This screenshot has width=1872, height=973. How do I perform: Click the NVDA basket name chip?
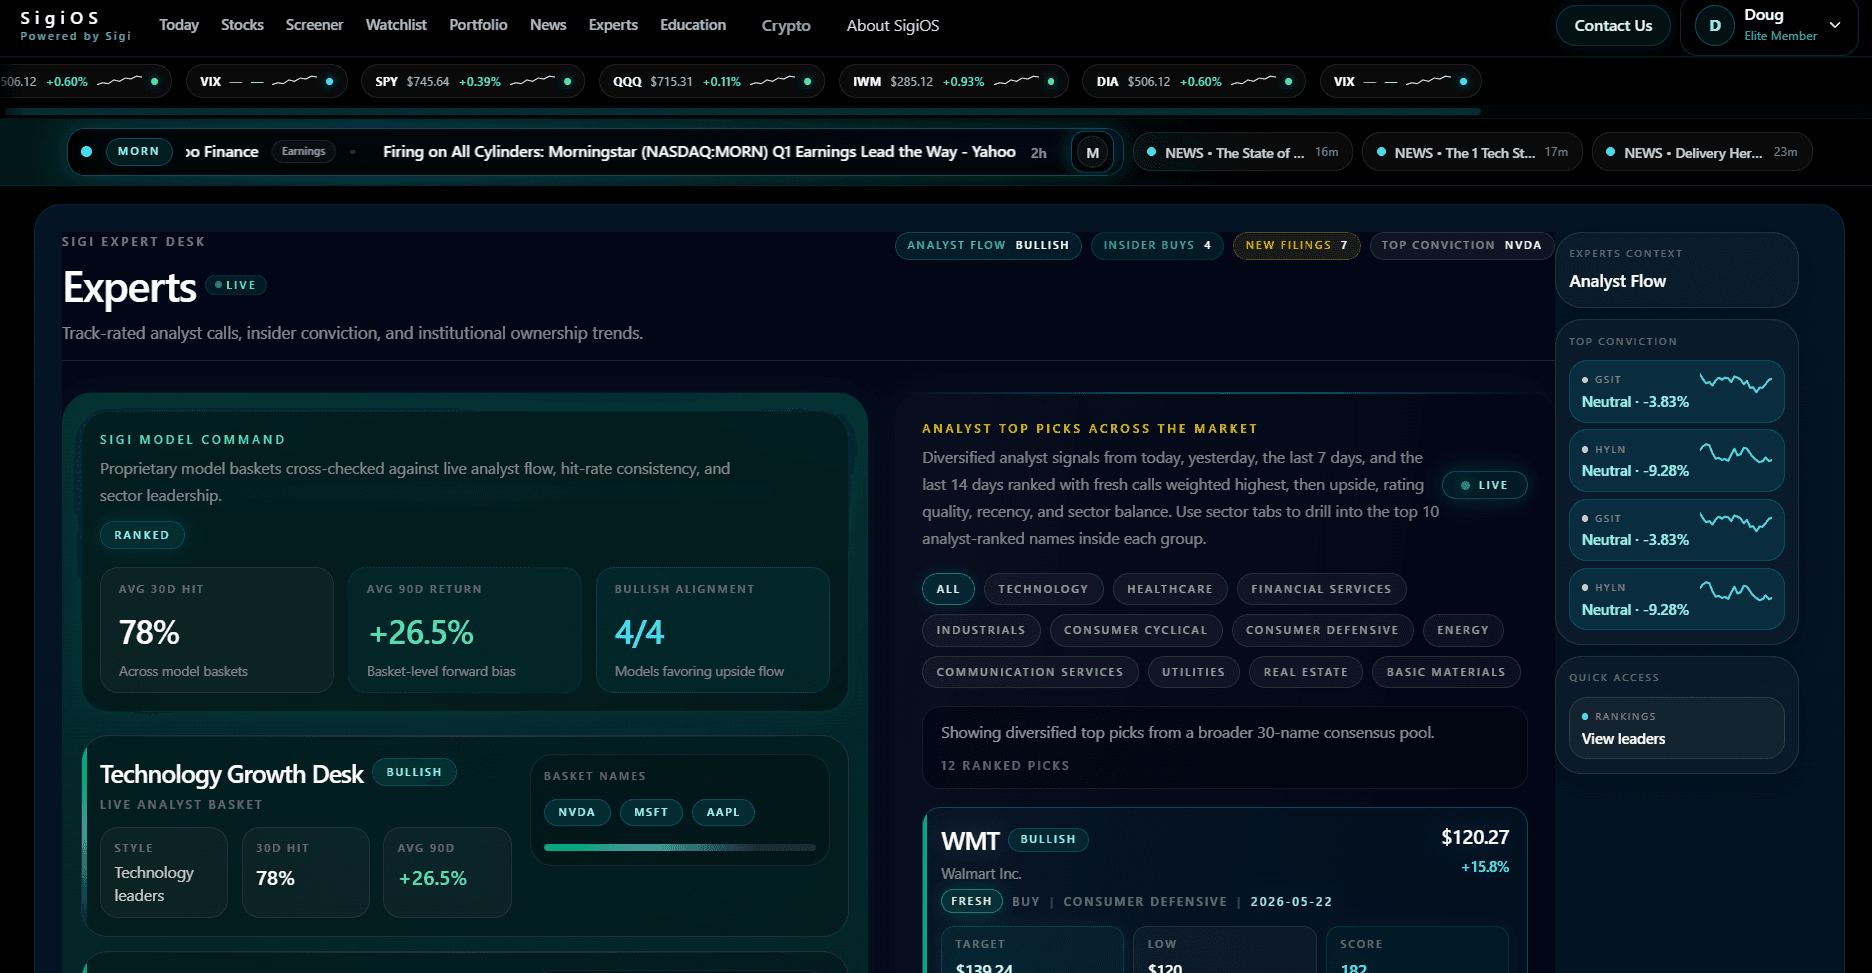coord(576,812)
